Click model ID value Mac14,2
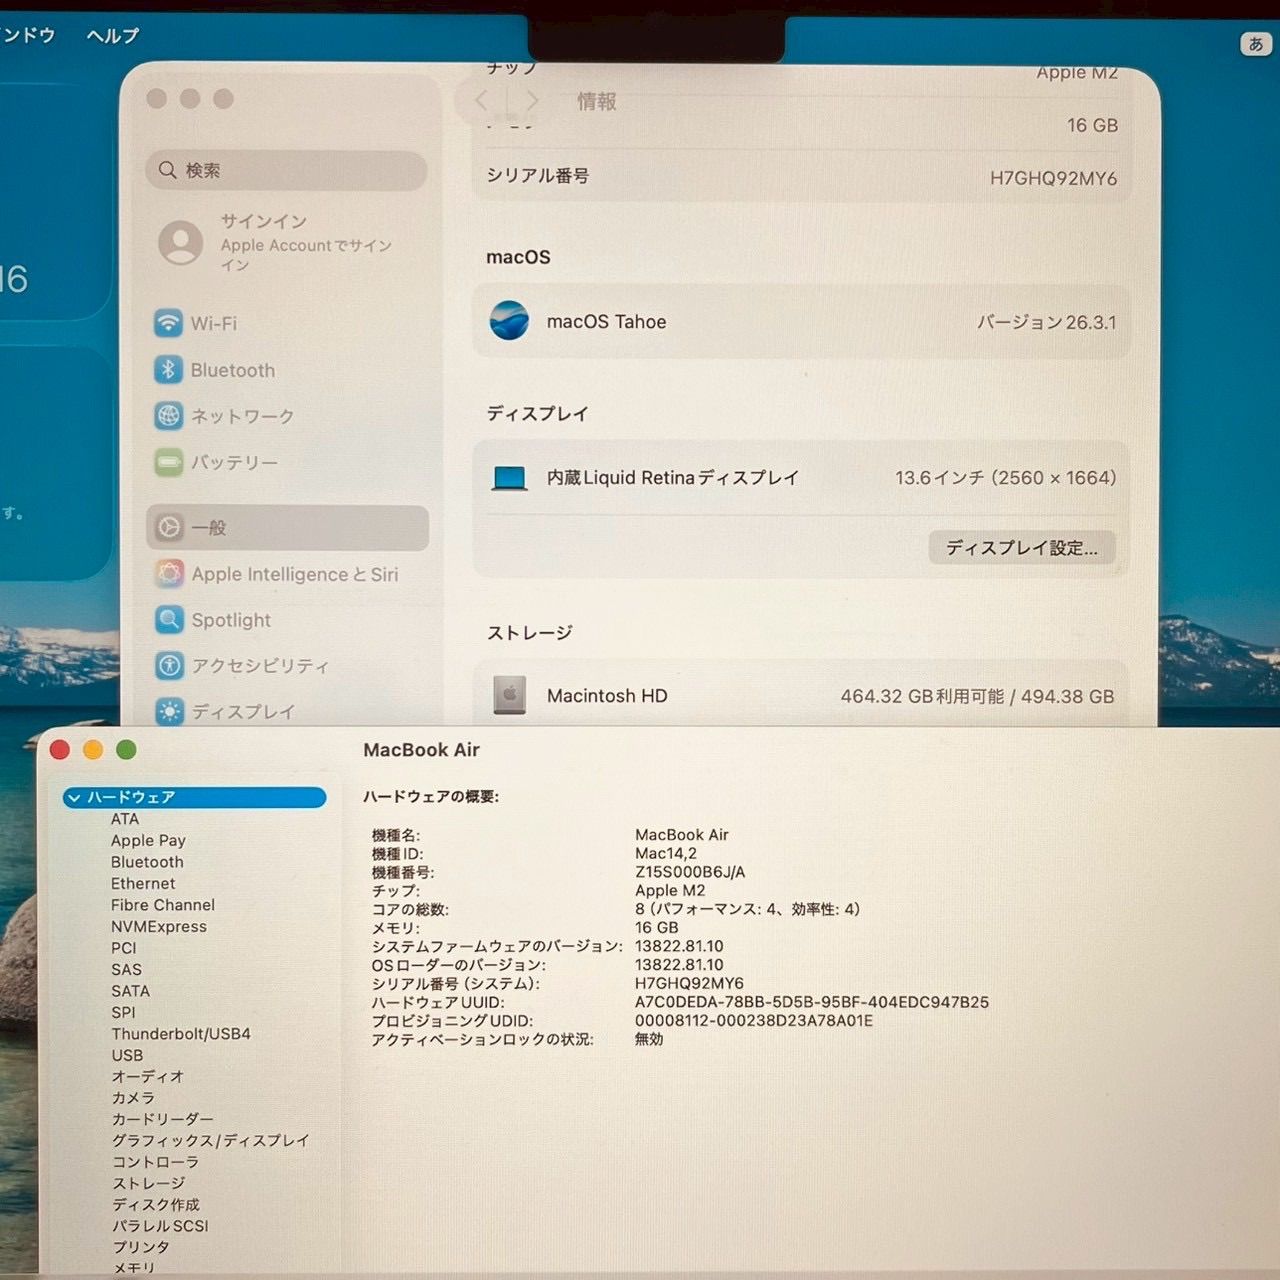Image resolution: width=1280 pixels, height=1280 pixels. pyautogui.click(x=666, y=853)
